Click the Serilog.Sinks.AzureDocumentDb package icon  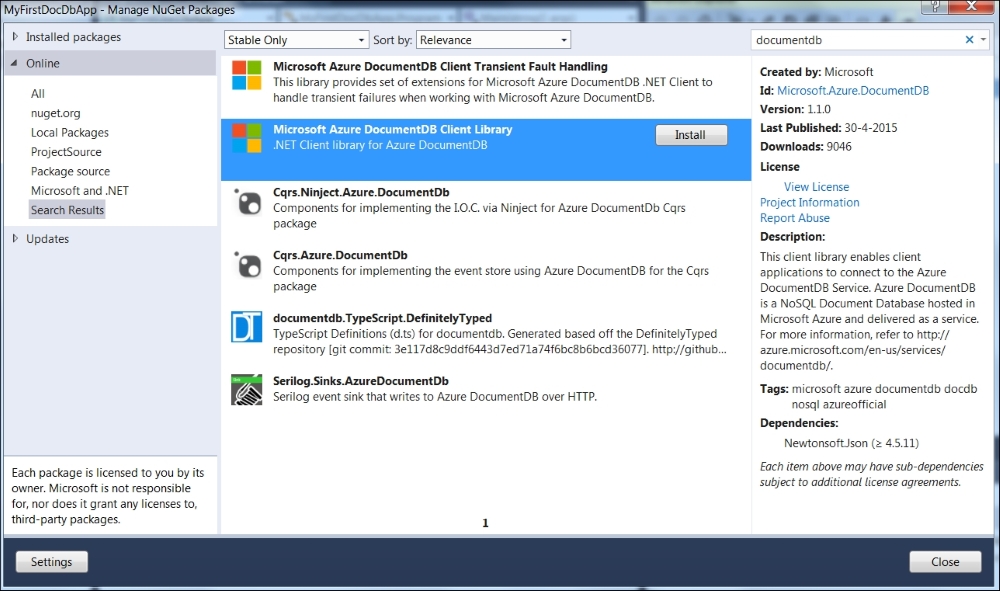[x=246, y=390]
